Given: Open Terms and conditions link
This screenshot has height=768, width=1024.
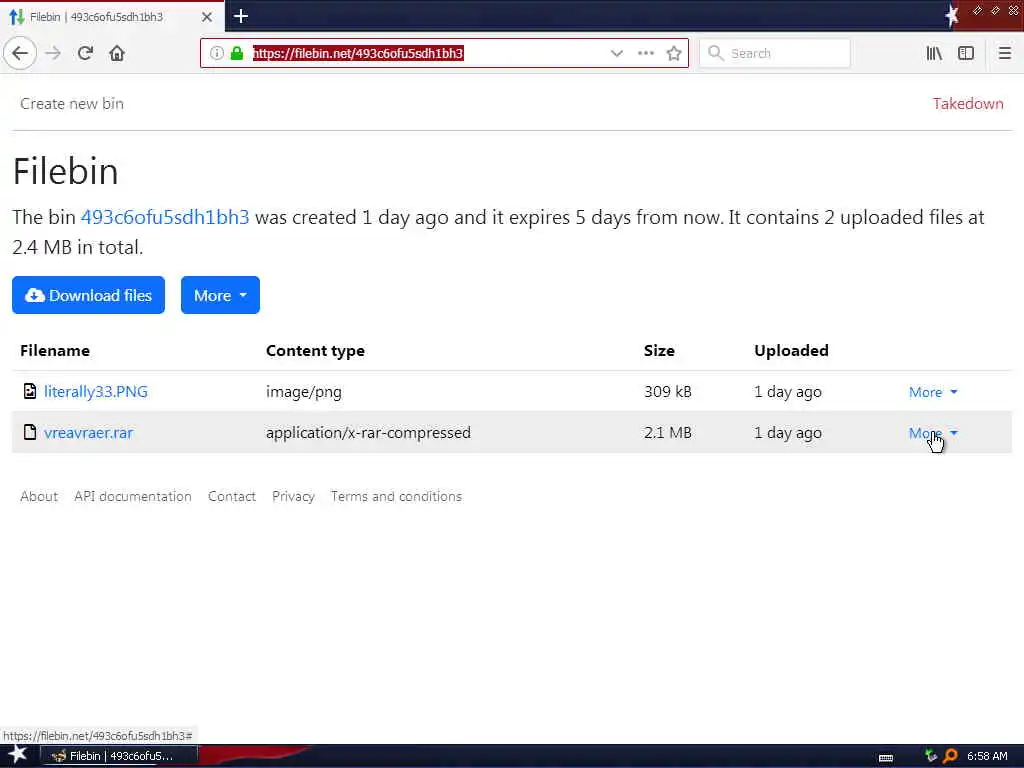Looking at the screenshot, I should click(396, 496).
